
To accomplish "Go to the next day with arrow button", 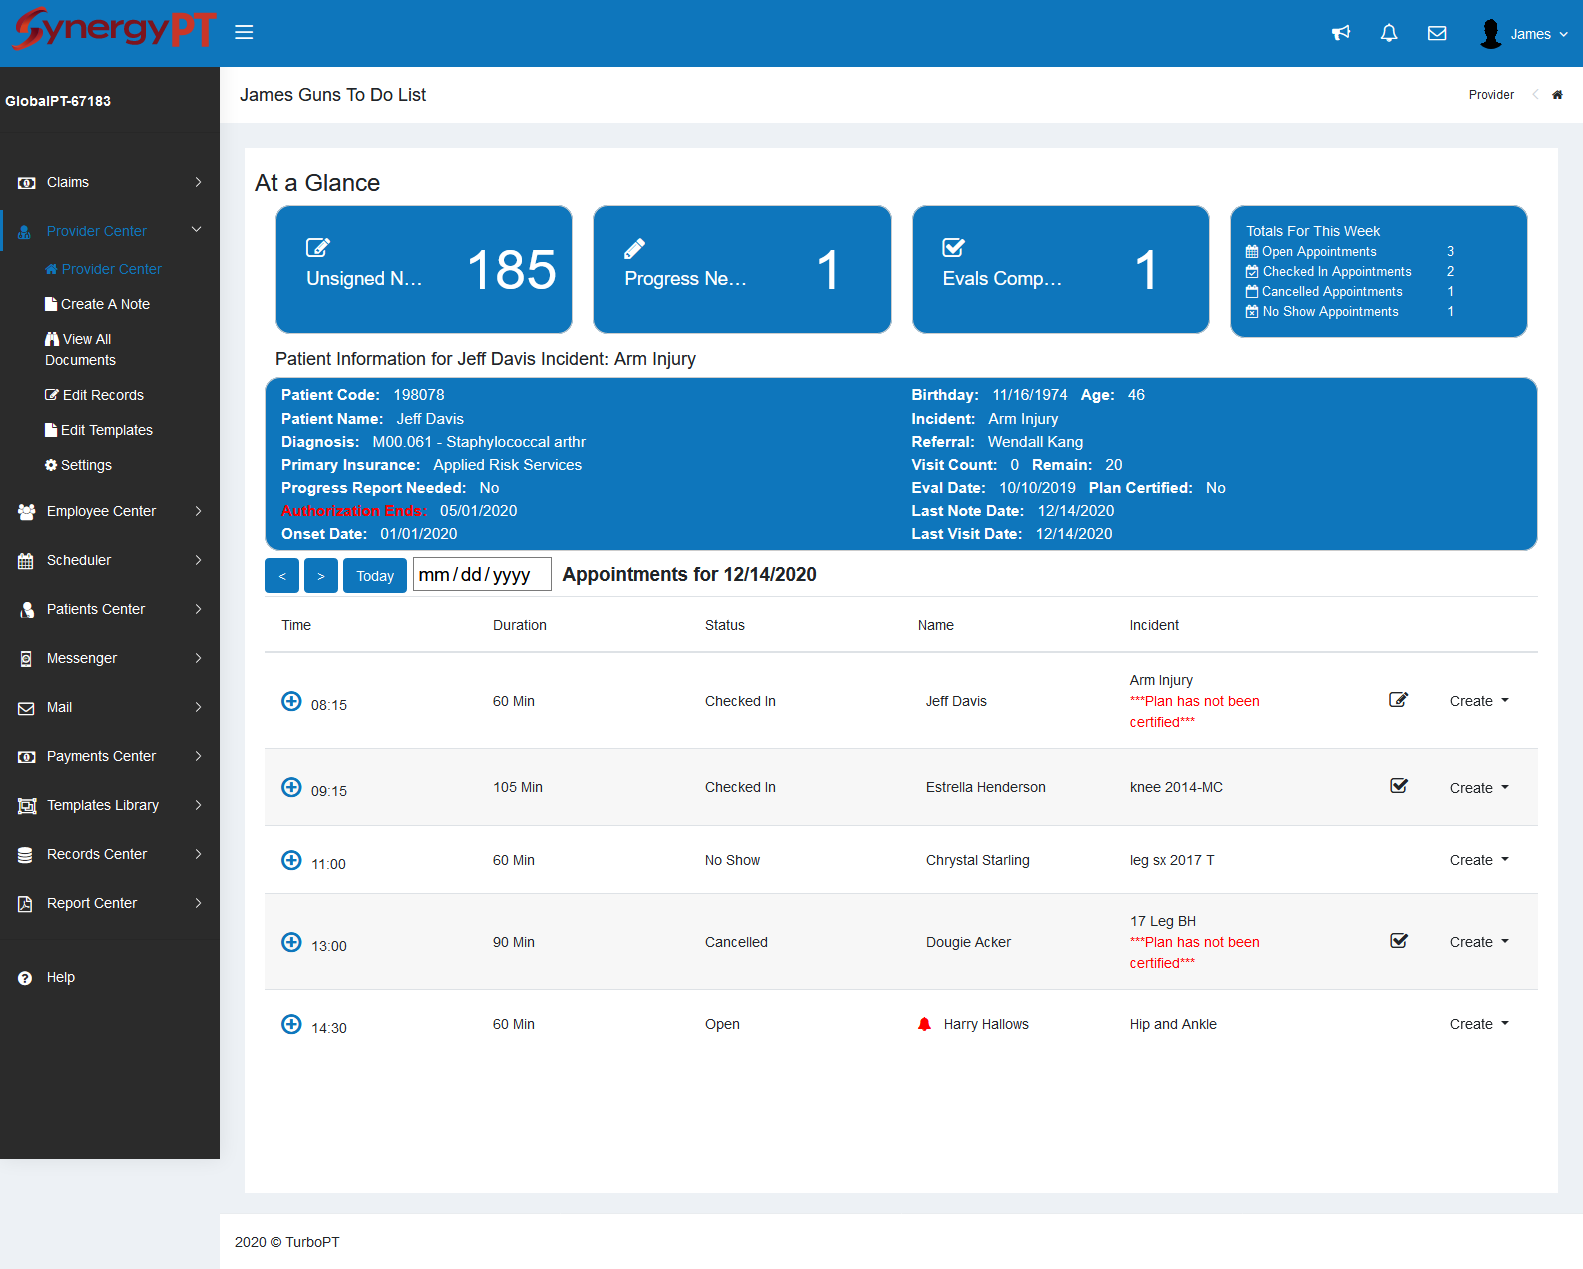I will [x=320, y=576].
